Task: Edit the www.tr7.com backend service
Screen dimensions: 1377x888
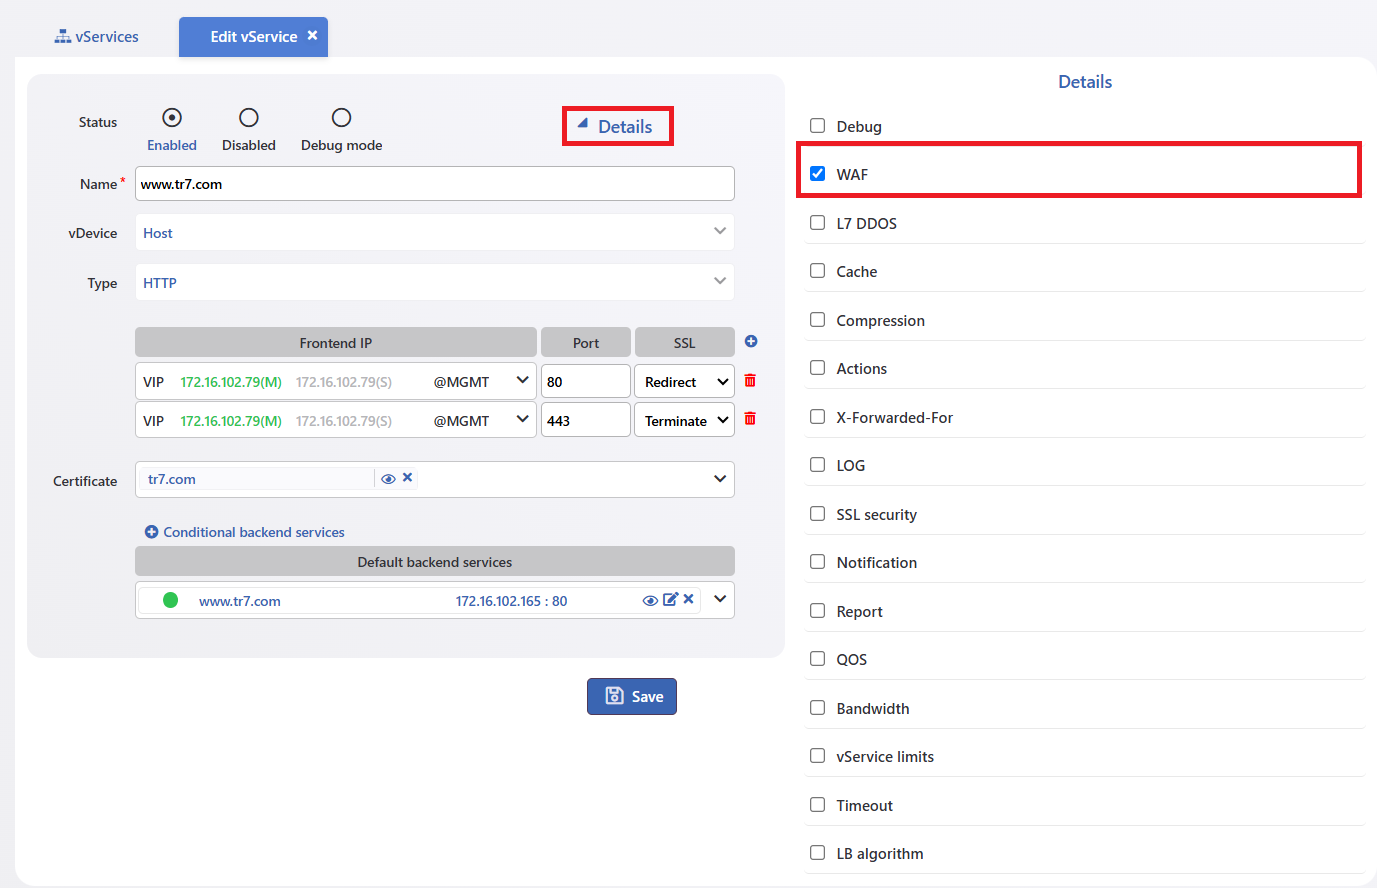Action: click(x=670, y=599)
